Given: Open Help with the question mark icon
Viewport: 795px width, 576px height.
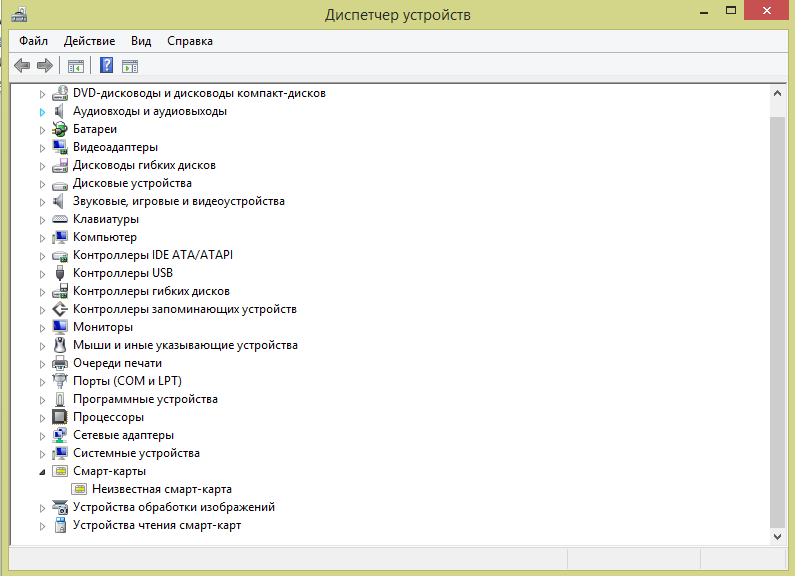Looking at the screenshot, I should click(x=106, y=65).
